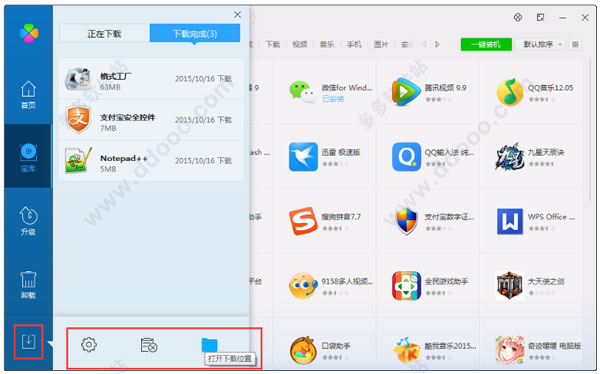
Task: Click the 搜狗拼音7.7 title text
Action: (341, 217)
